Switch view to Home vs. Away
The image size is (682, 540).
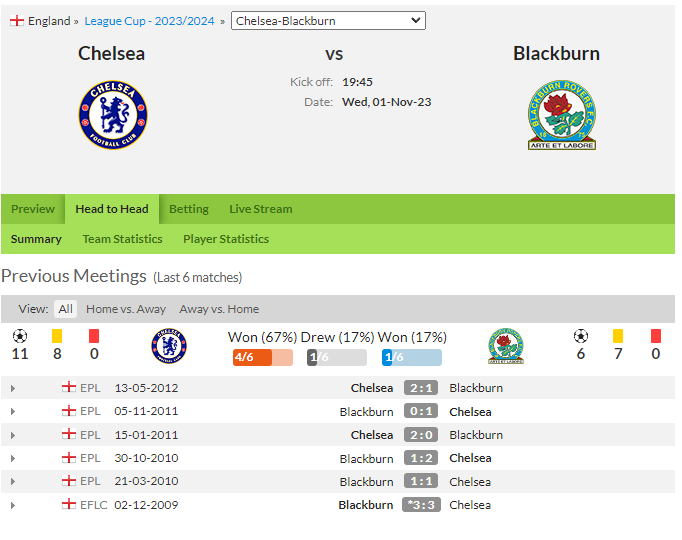[126, 309]
